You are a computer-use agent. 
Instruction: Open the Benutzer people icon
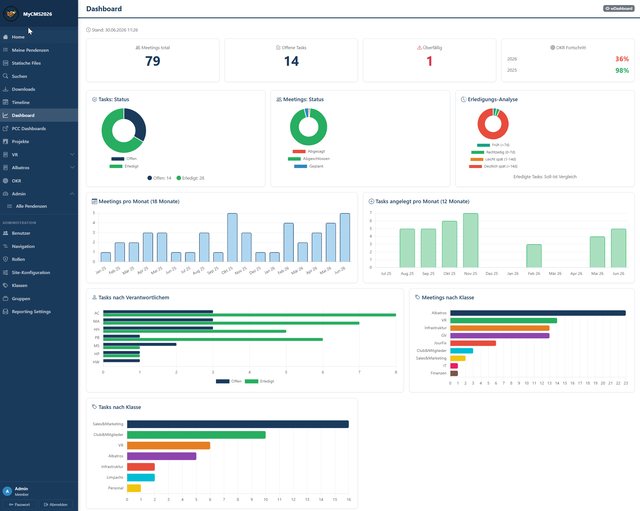click(5, 233)
